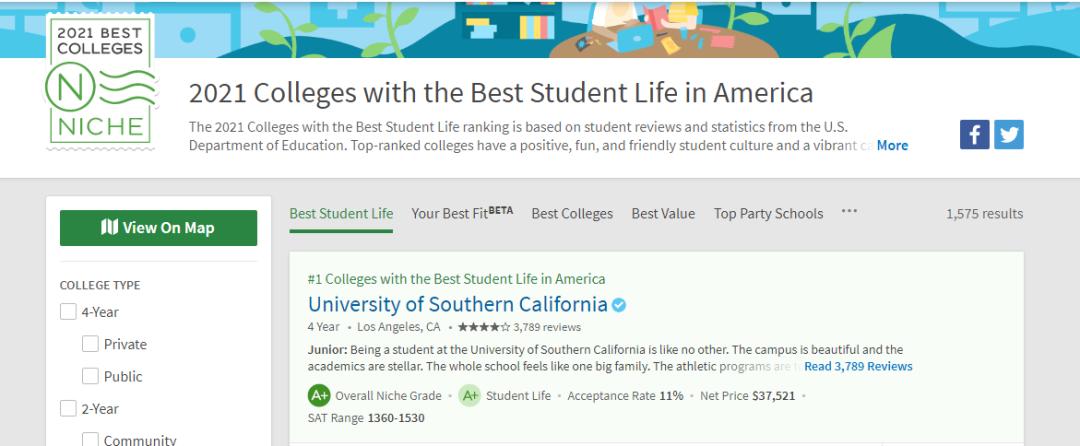Open the Top Party Schools tab
The width and height of the screenshot is (1080, 446).
click(768, 213)
